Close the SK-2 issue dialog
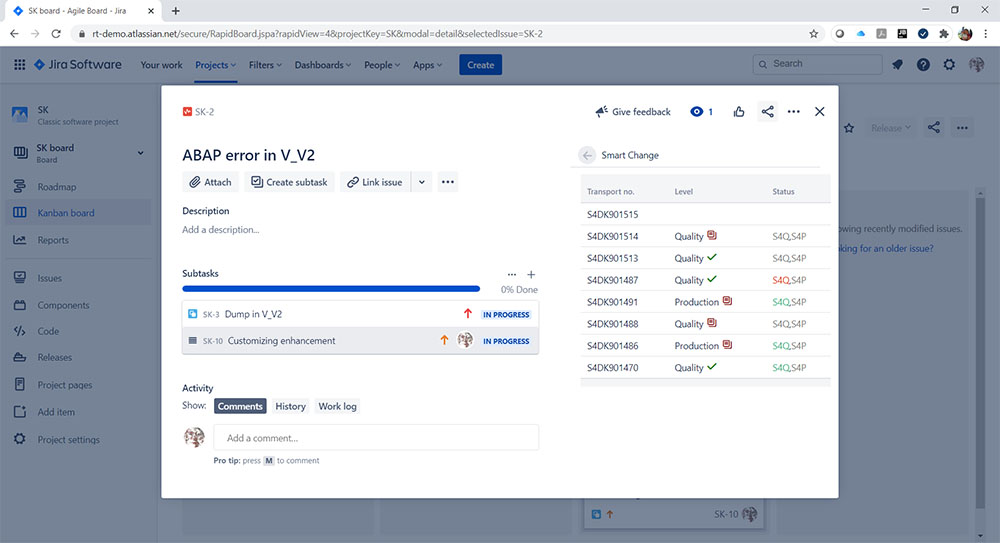The height and width of the screenshot is (543, 1000). click(820, 112)
